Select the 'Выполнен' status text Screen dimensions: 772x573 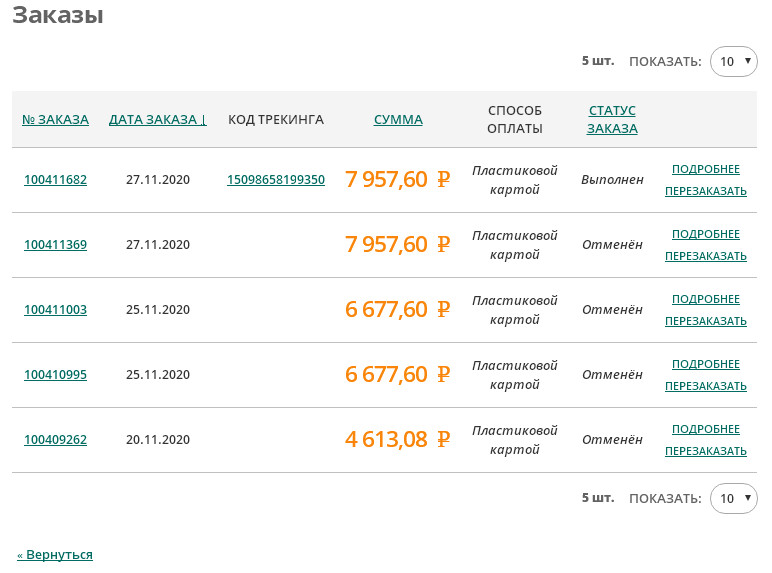[x=612, y=180]
